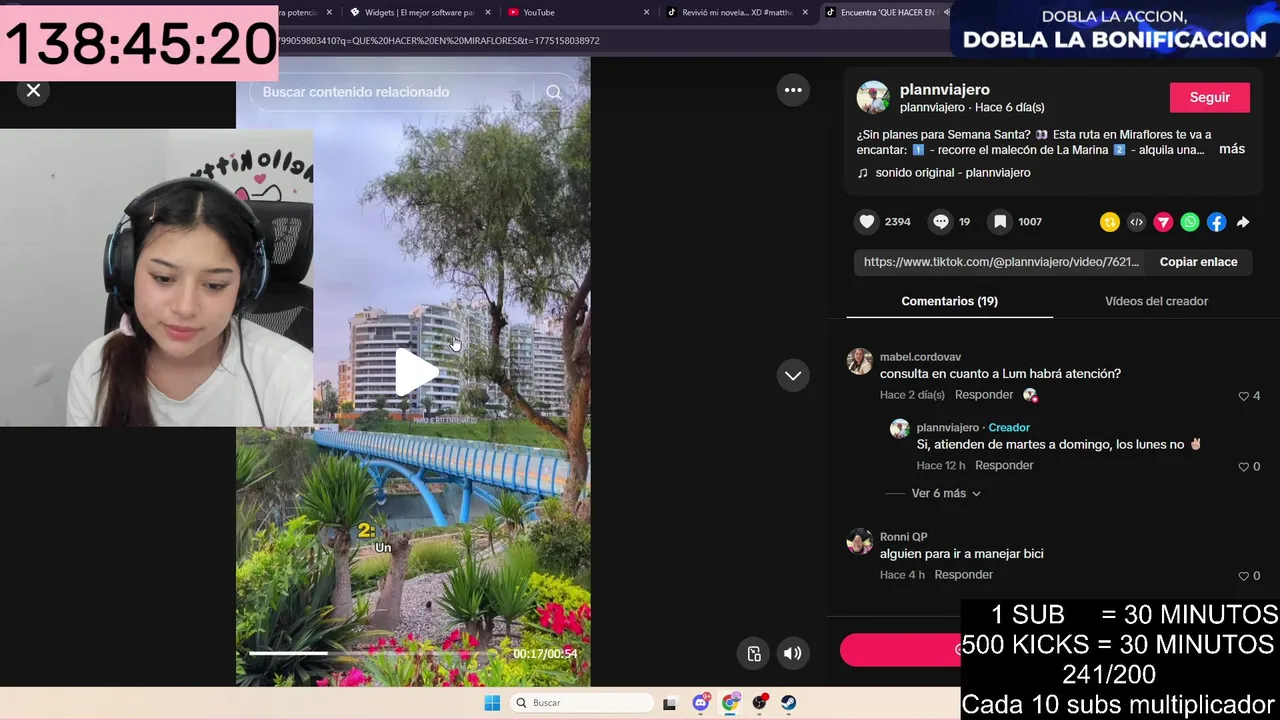The width and height of the screenshot is (1280, 720).
Task: Open Discord from the taskbar
Action: click(701, 703)
